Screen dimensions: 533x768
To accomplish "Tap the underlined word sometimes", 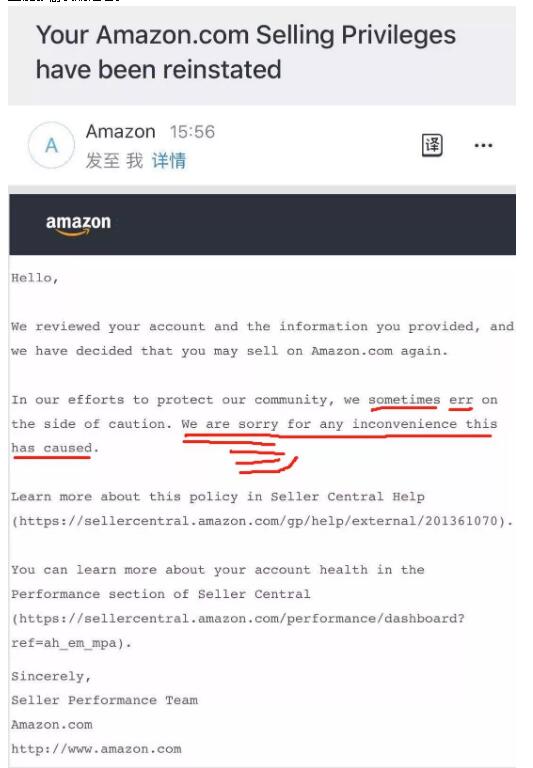I will pyautogui.click(x=404, y=400).
